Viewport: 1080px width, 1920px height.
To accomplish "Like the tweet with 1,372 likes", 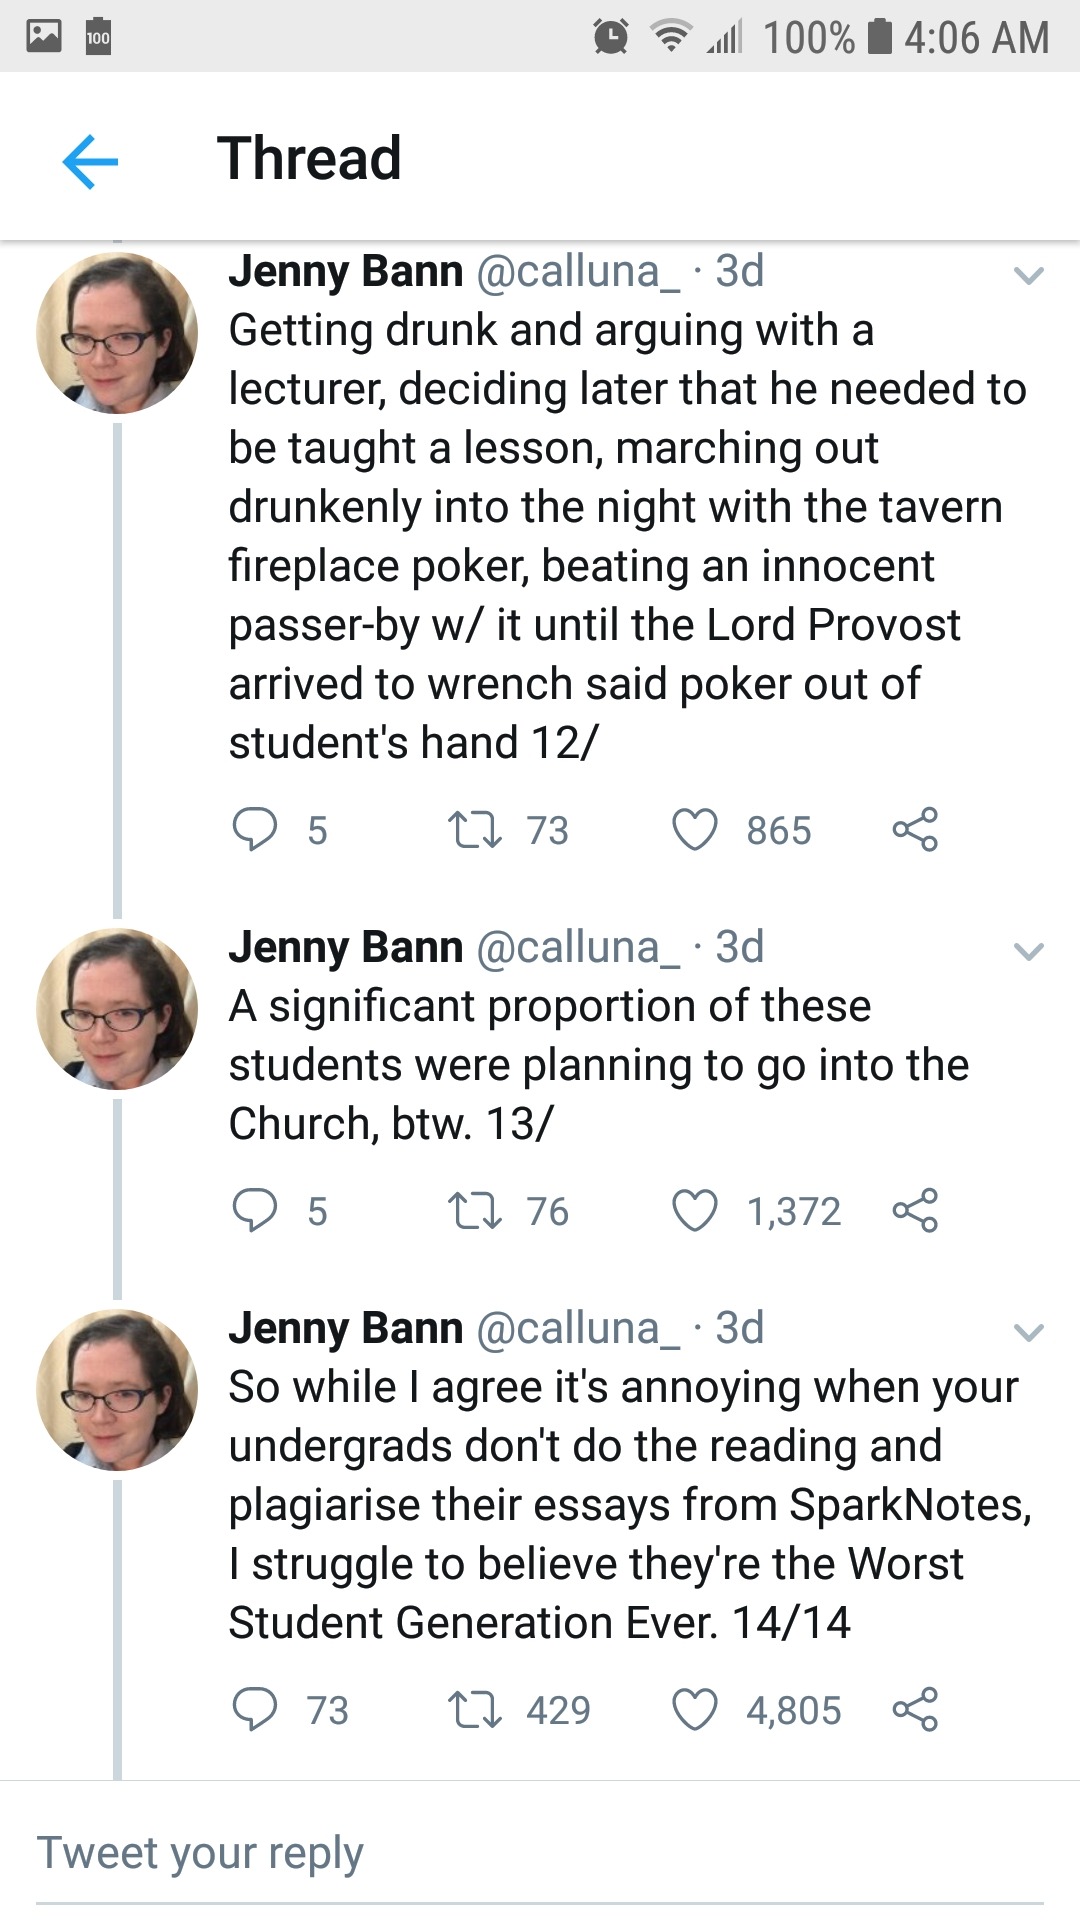I will click(x=694, y=1210).
